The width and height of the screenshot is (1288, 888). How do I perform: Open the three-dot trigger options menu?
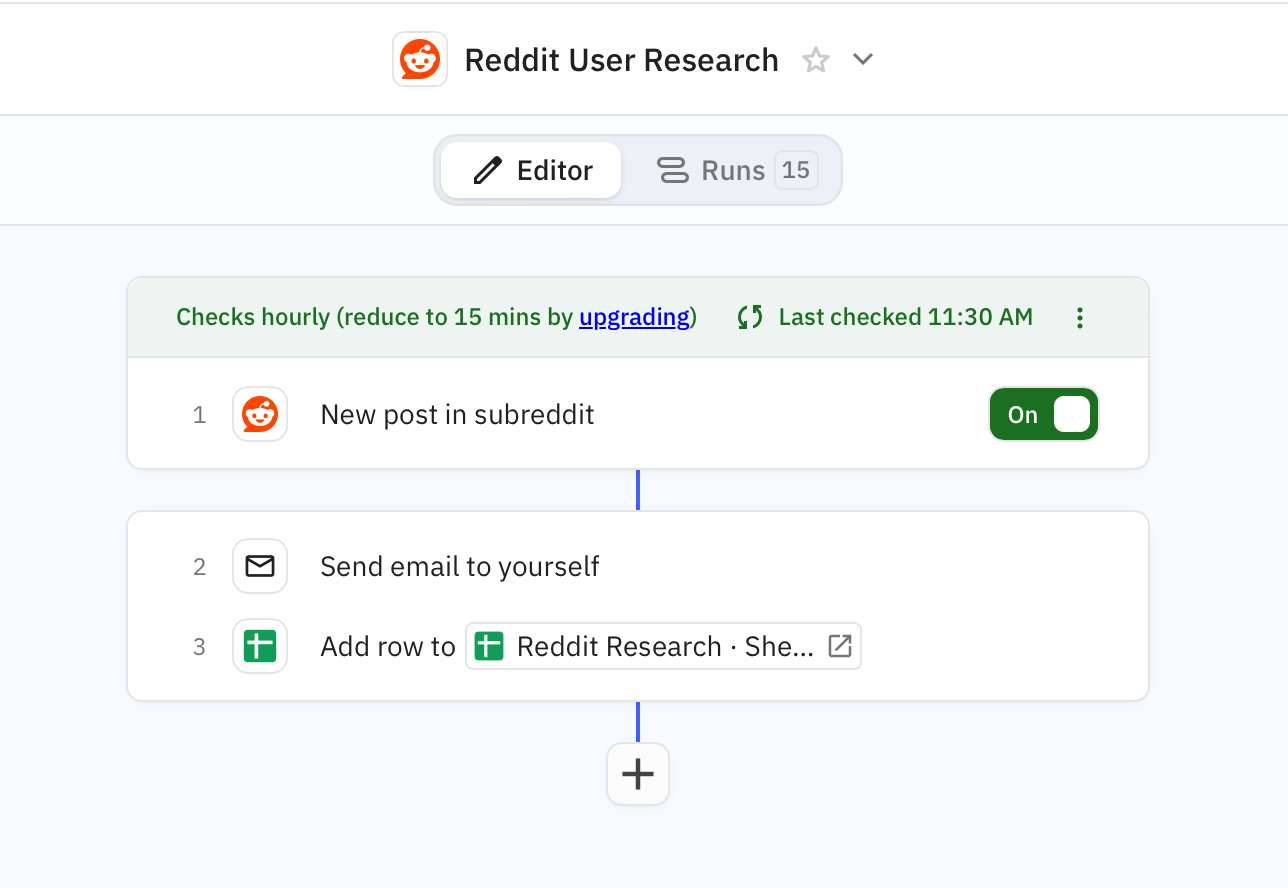pos(1080,318)
